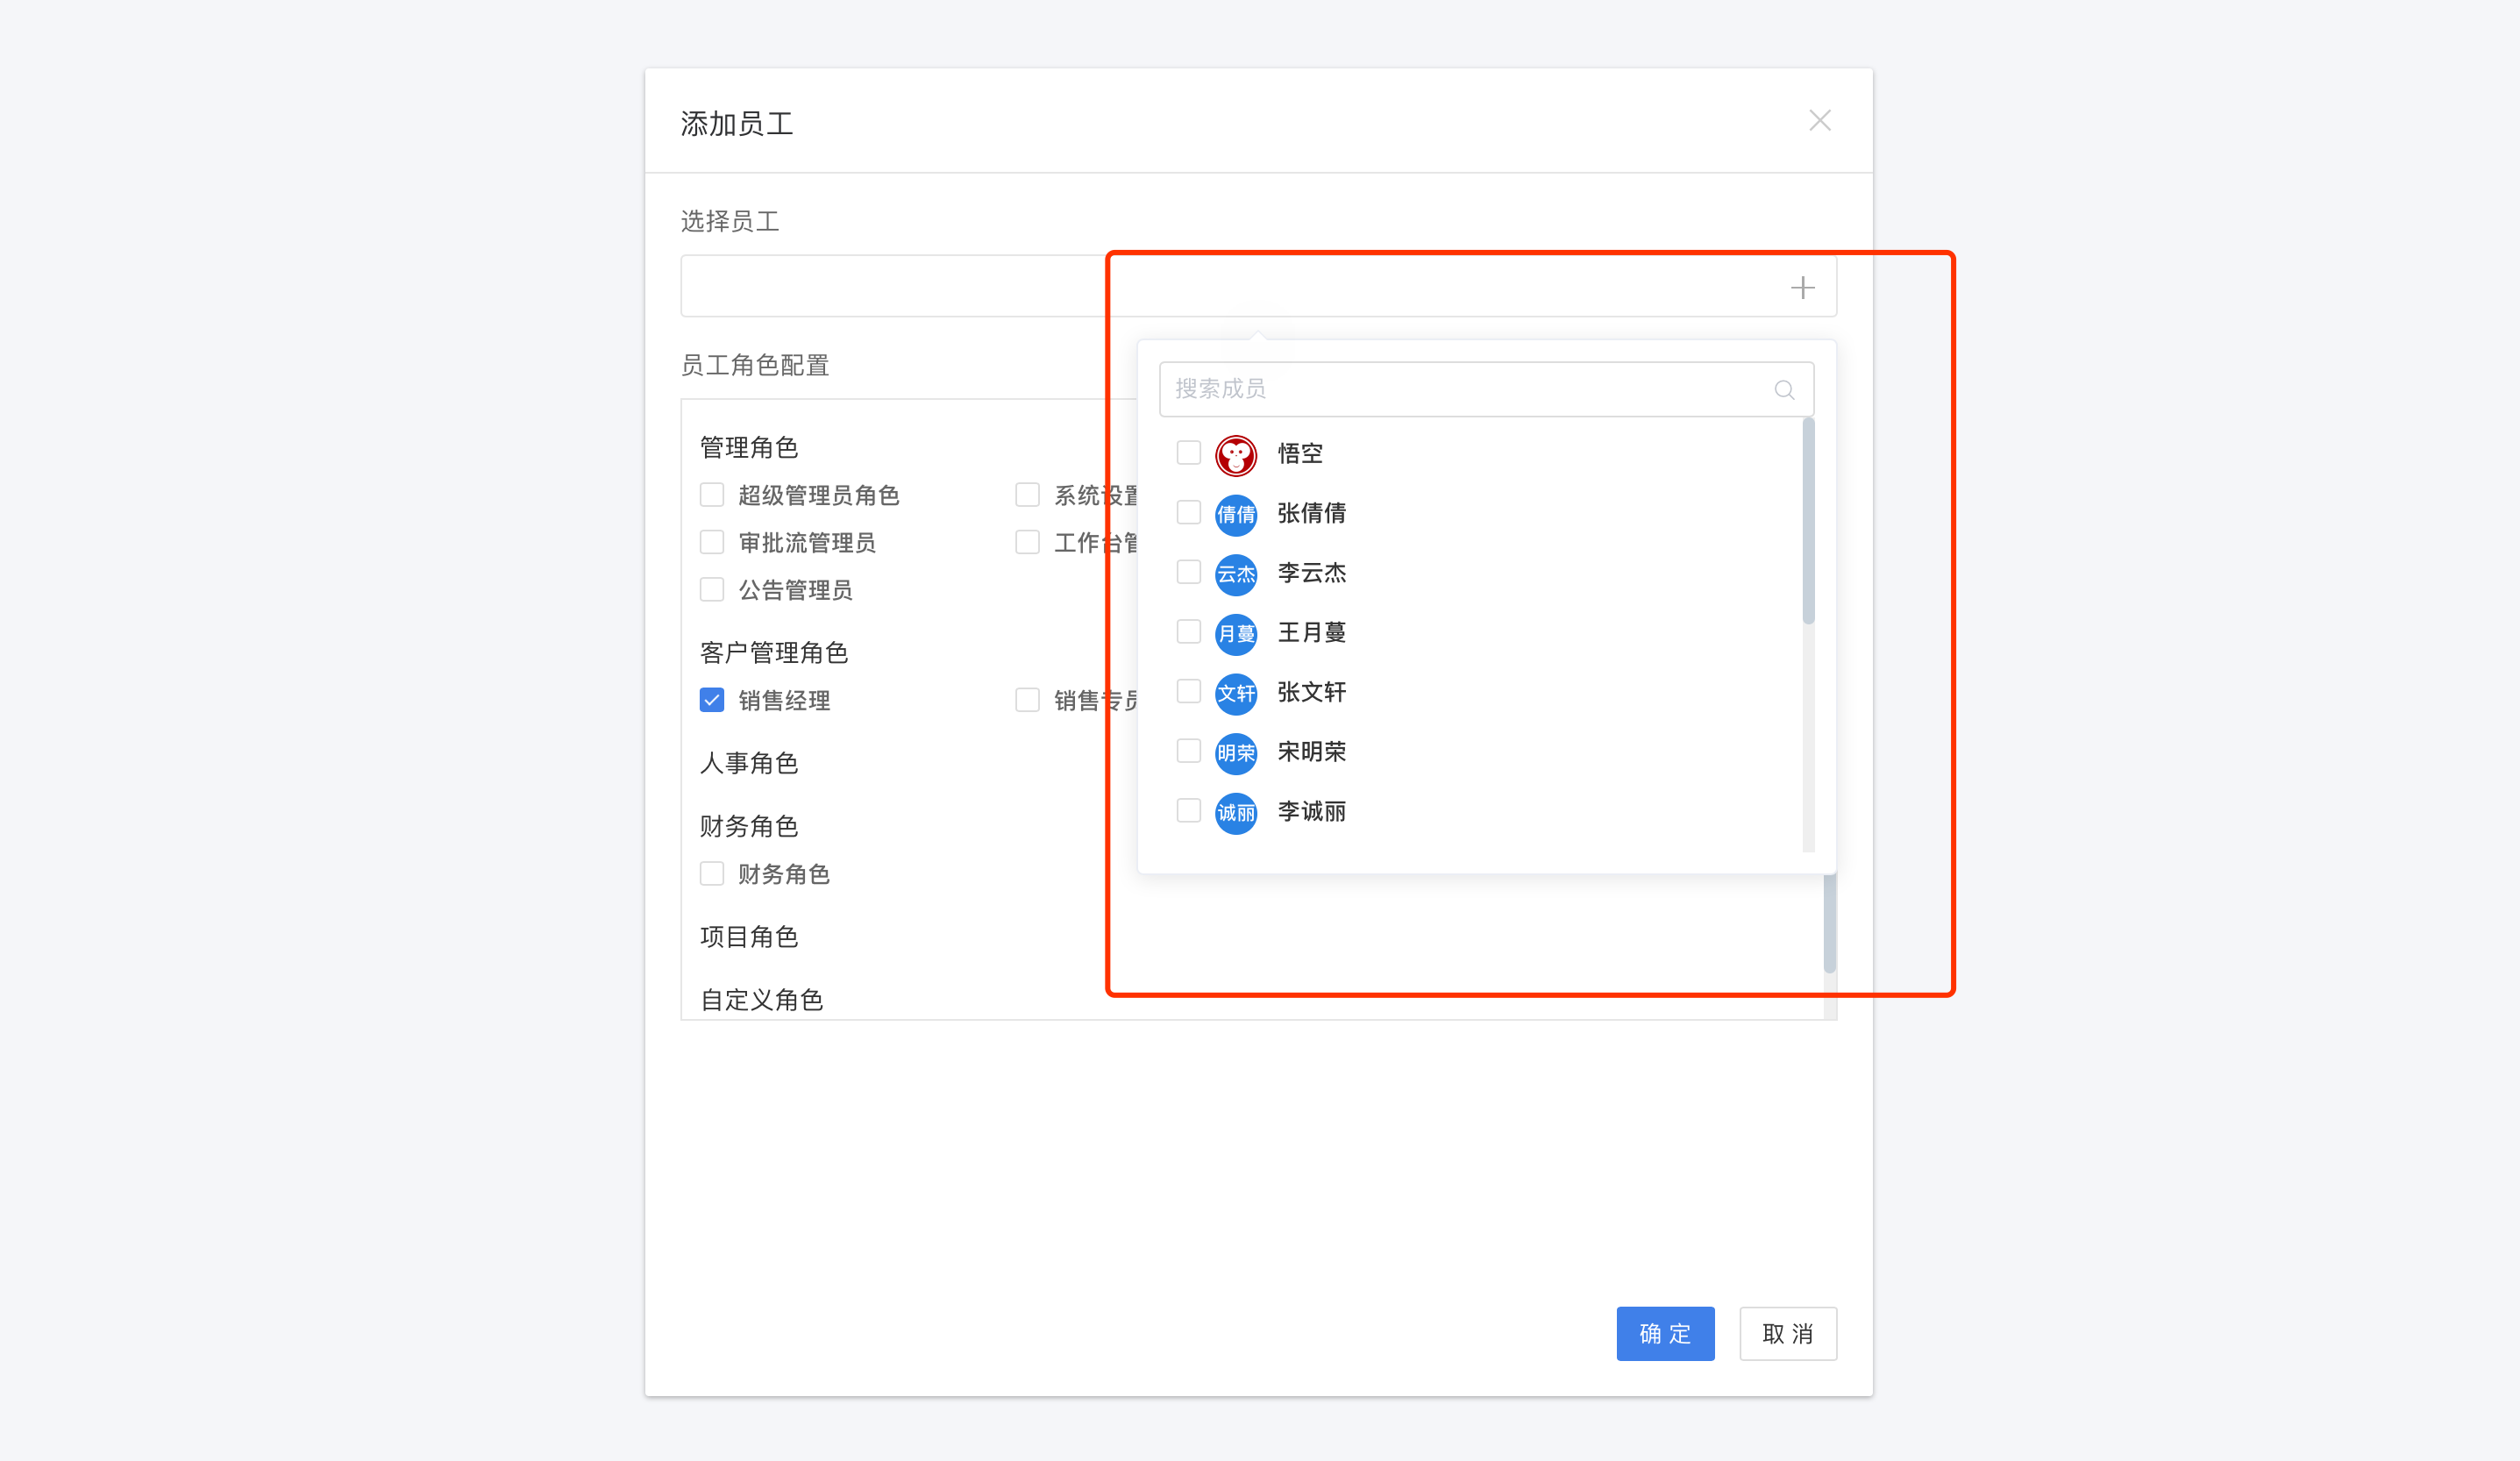Click the add new member plus icon
Viewport: 2520px width, 1461px height.
(1802, 287)
